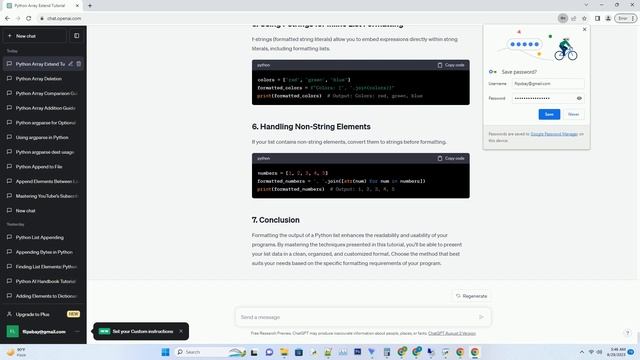Viewport: 640px width, 360px height.
Task: Open Python Array Deletion chat
Action: (x=43, y=78)
